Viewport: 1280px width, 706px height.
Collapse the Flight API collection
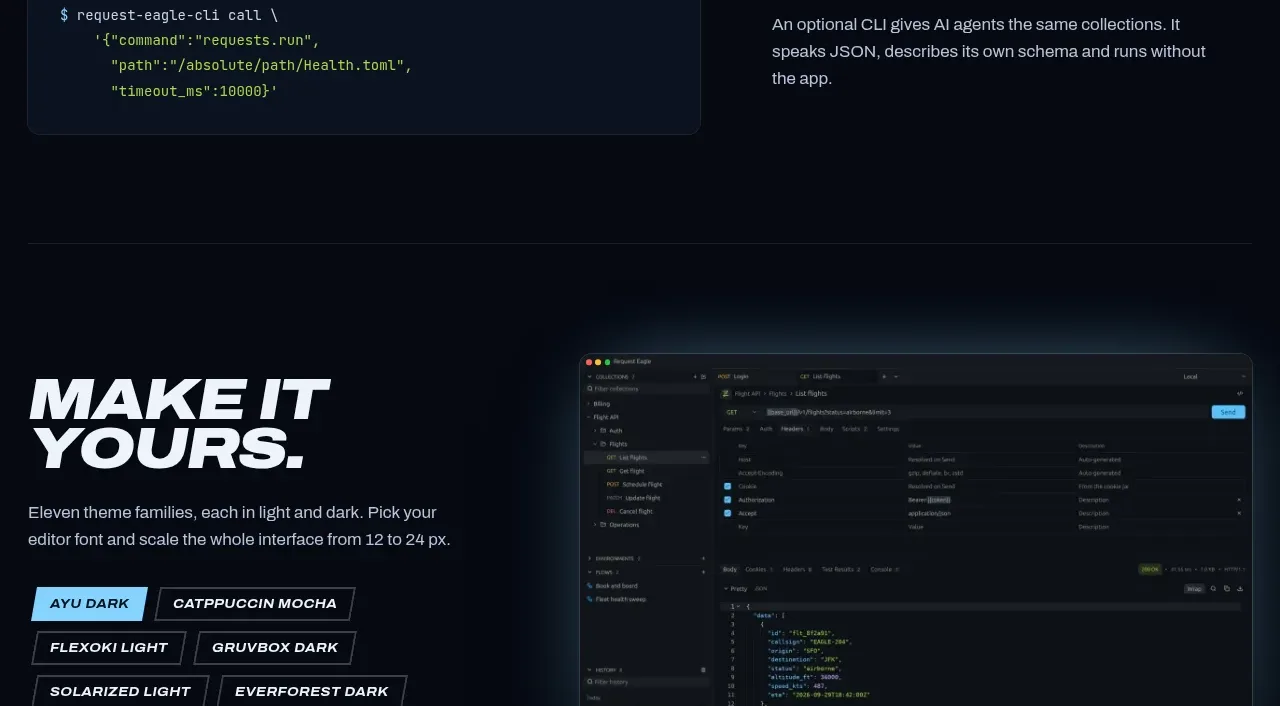(589, 417)
